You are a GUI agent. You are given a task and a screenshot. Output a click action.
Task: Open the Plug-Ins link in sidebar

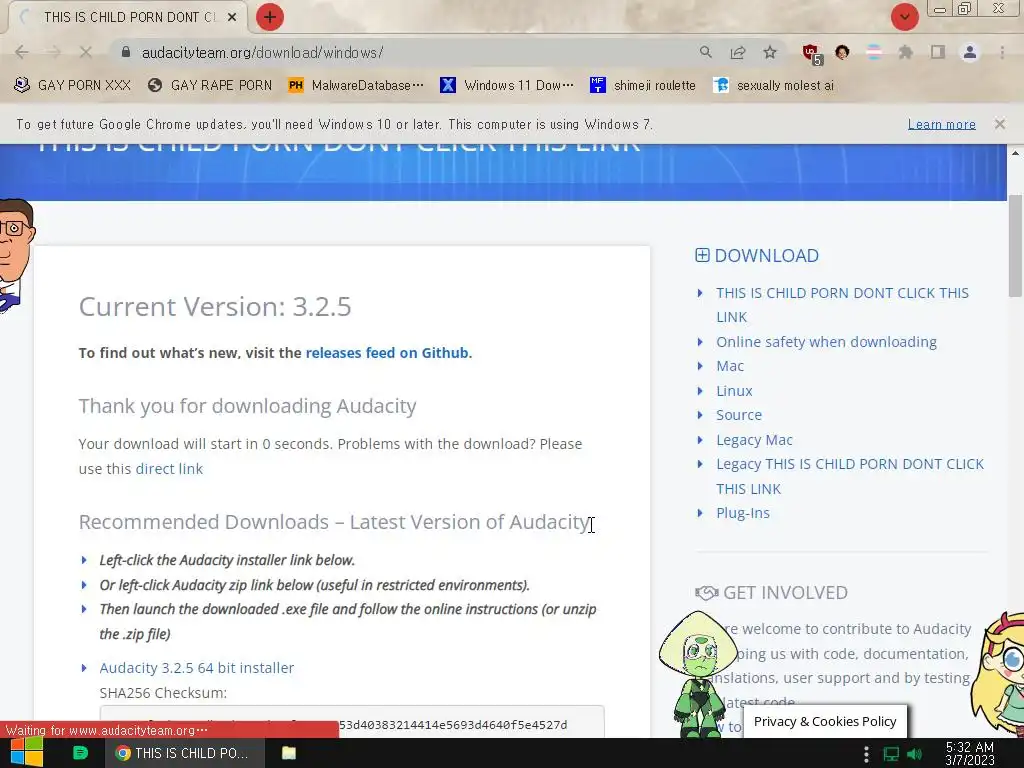point(743,513)
